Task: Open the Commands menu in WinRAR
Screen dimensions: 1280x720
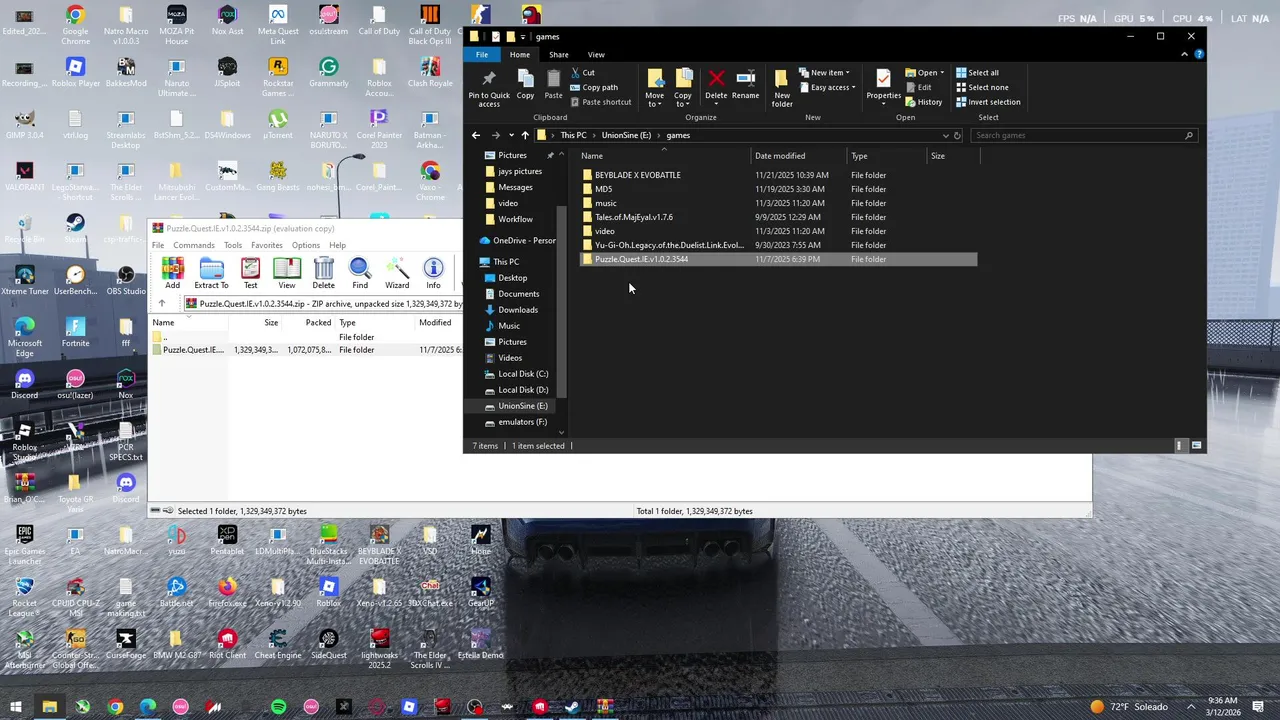Action: tap(193, 245)
